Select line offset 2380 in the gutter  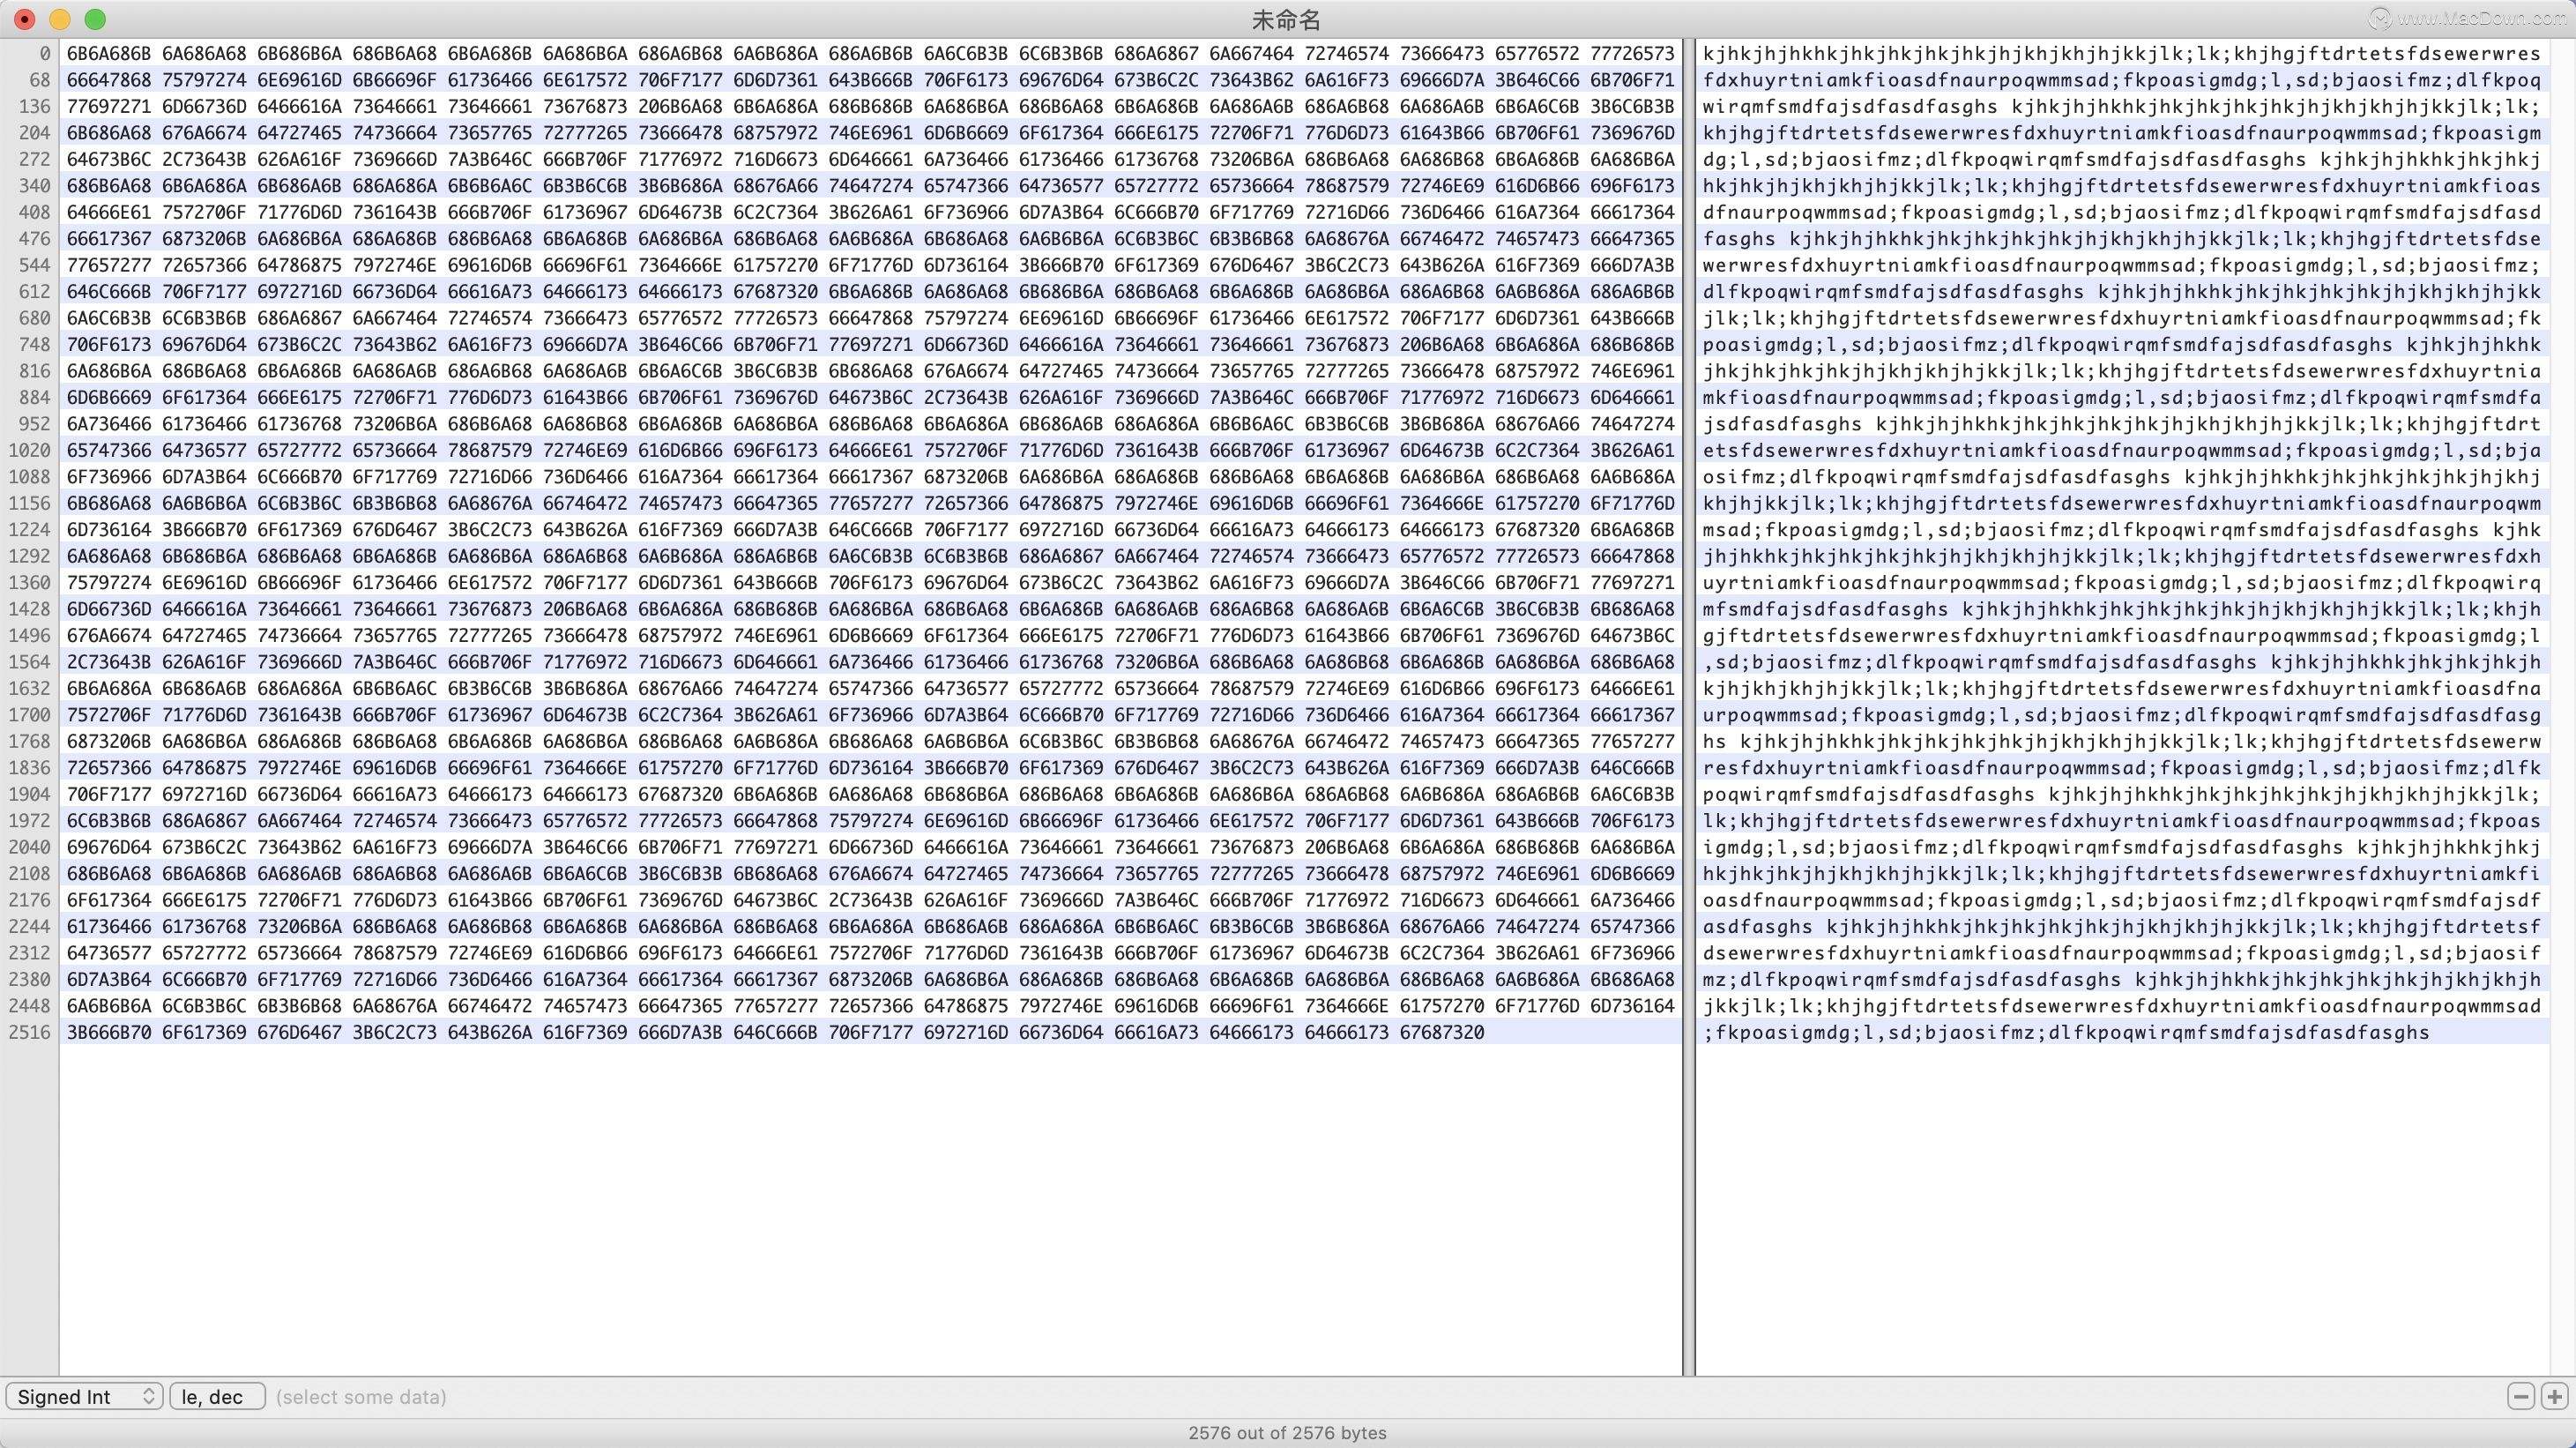point(29,979)
